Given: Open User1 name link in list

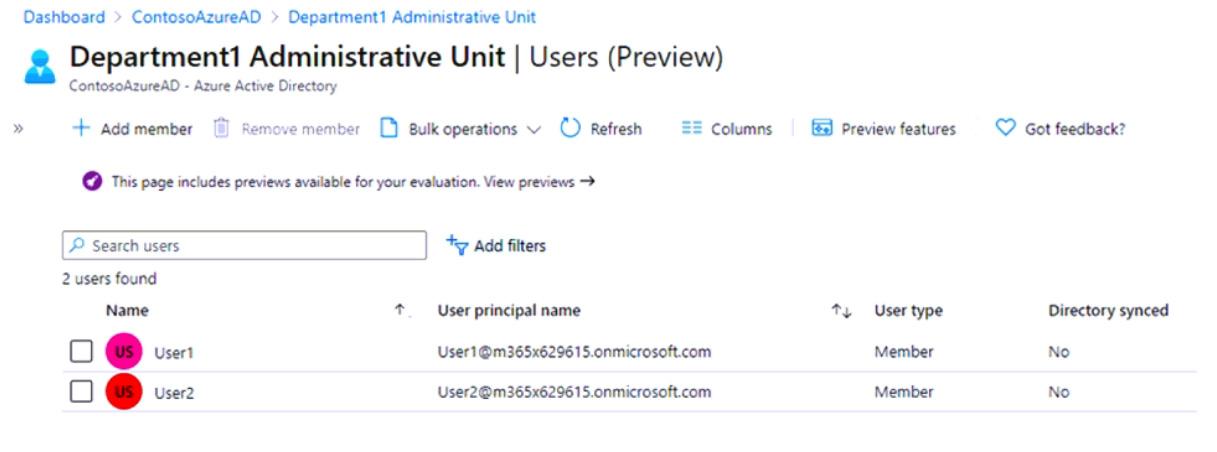Looking at the screenshot, I should [x=174, y=353].
